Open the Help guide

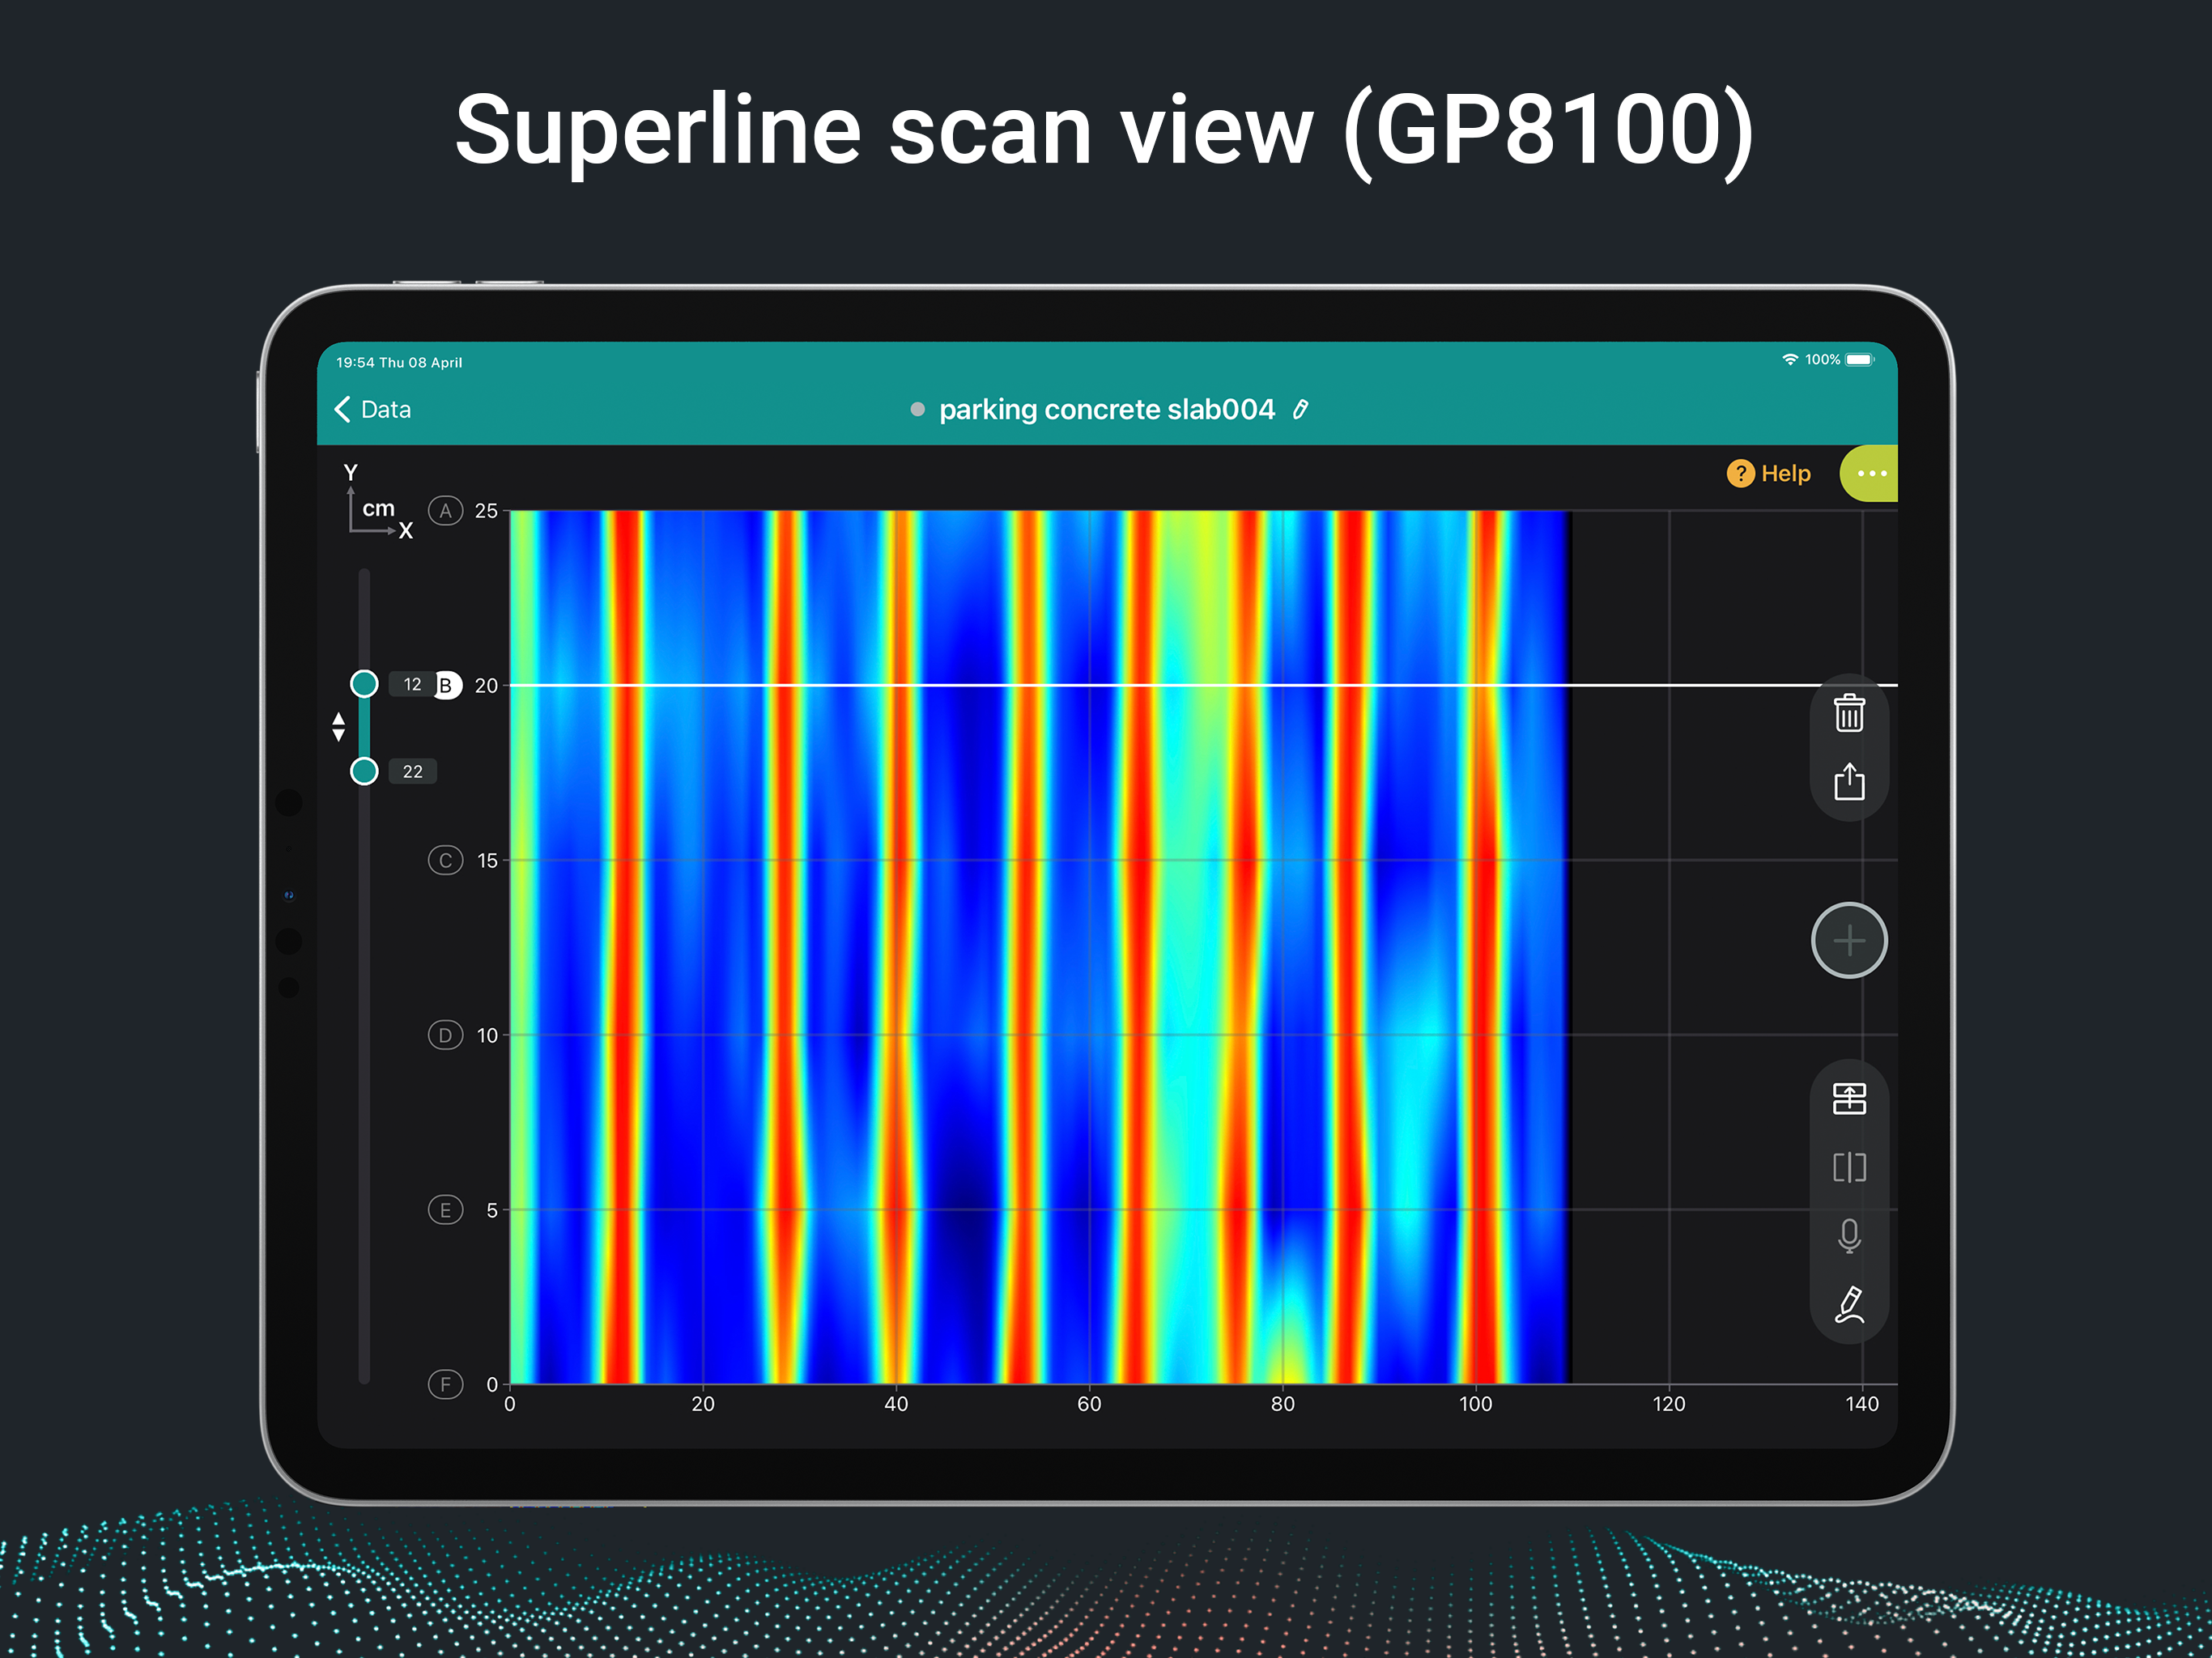click(1768, 473)
